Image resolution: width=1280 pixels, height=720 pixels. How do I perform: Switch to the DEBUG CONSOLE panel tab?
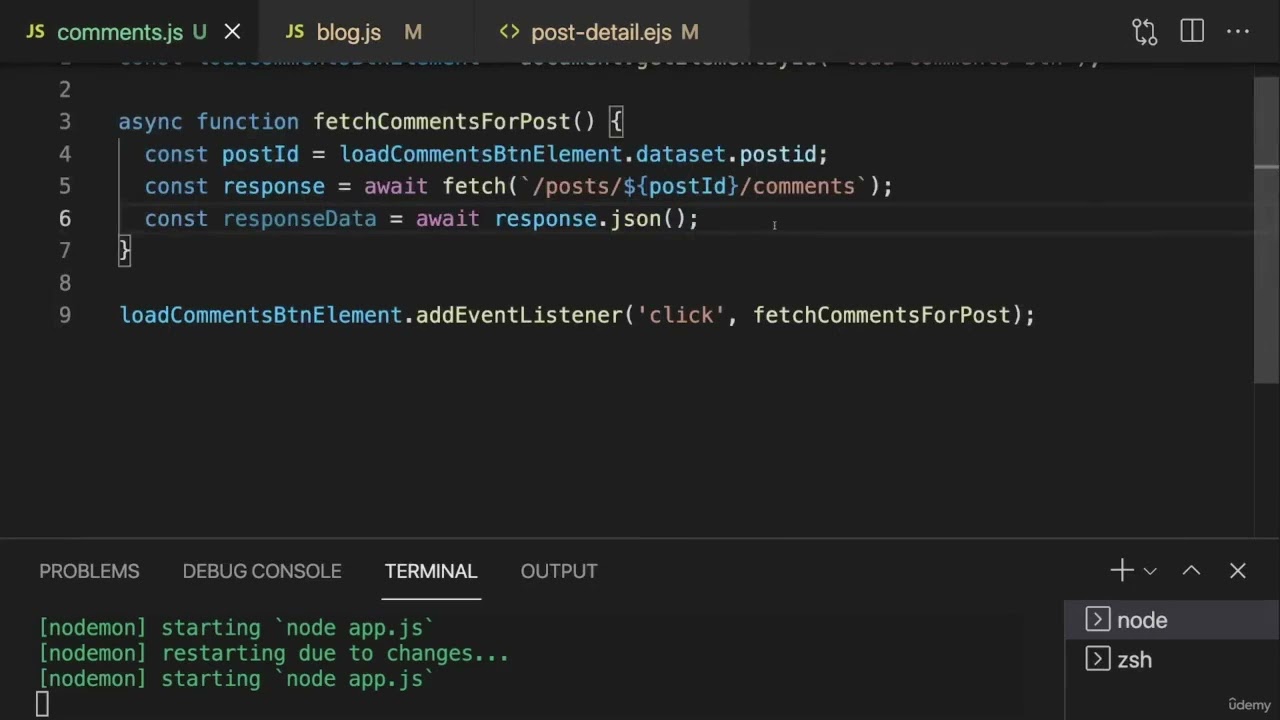tap(262, 571)
